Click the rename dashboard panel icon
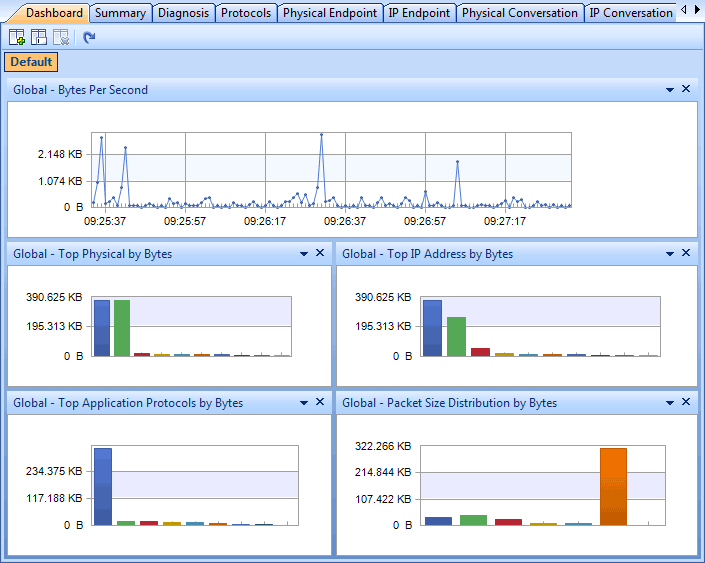This screenshot has height=563, width=705. point(39,38)
